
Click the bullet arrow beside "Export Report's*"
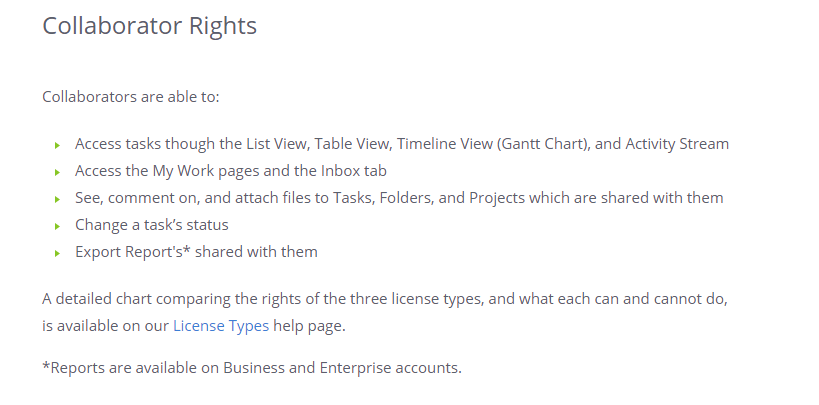[58, 253]
